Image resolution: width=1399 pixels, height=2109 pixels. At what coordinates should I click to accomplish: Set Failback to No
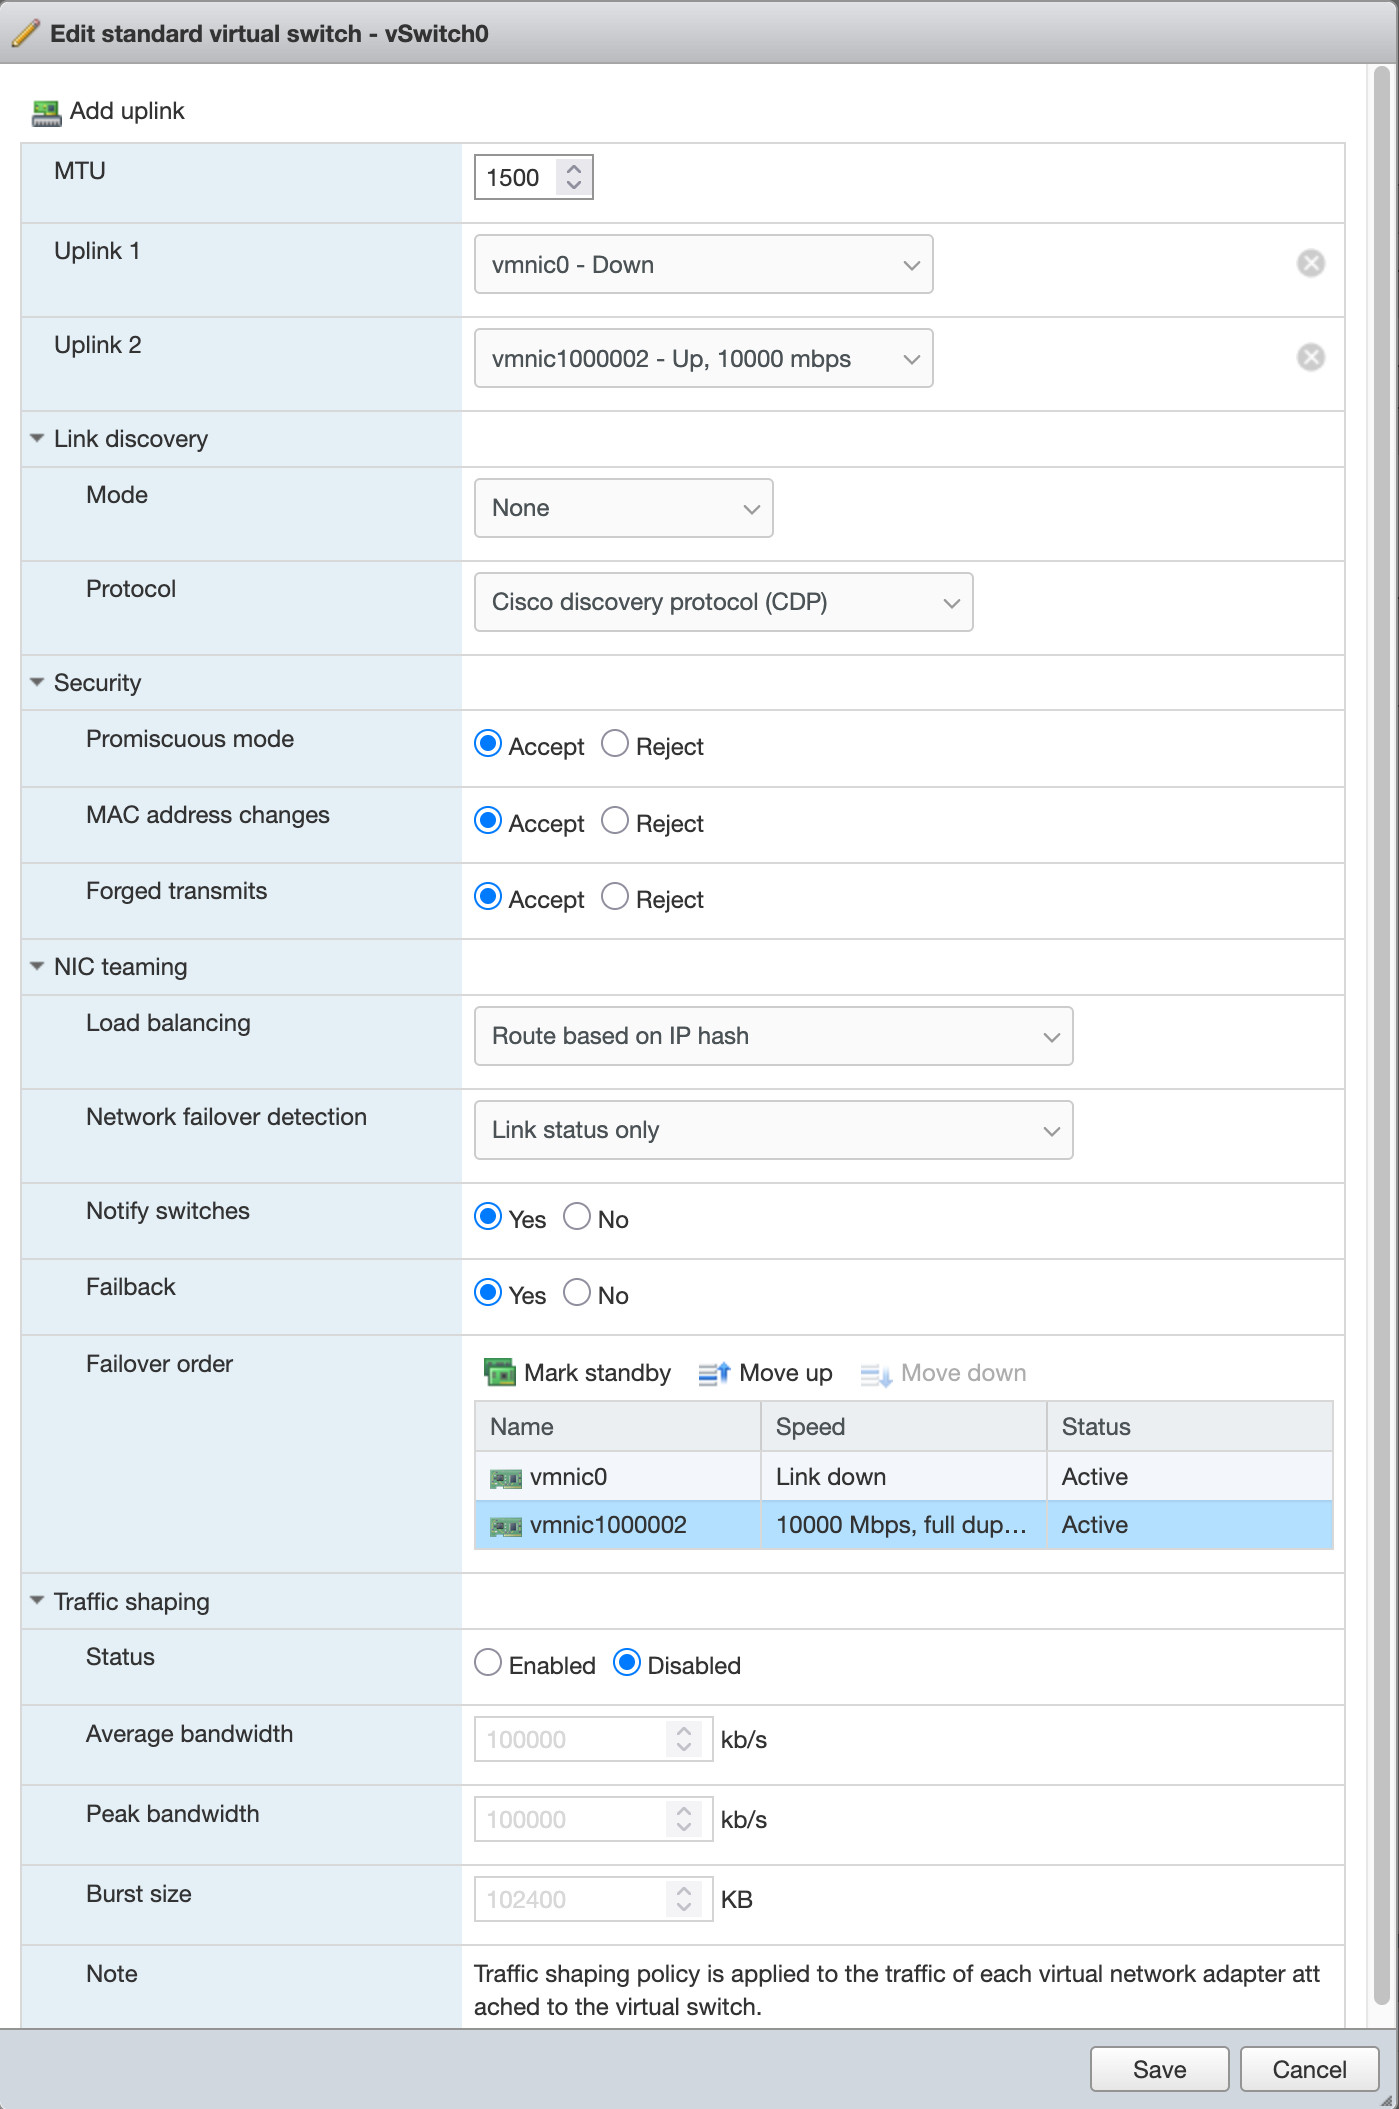click(577, 1293)
